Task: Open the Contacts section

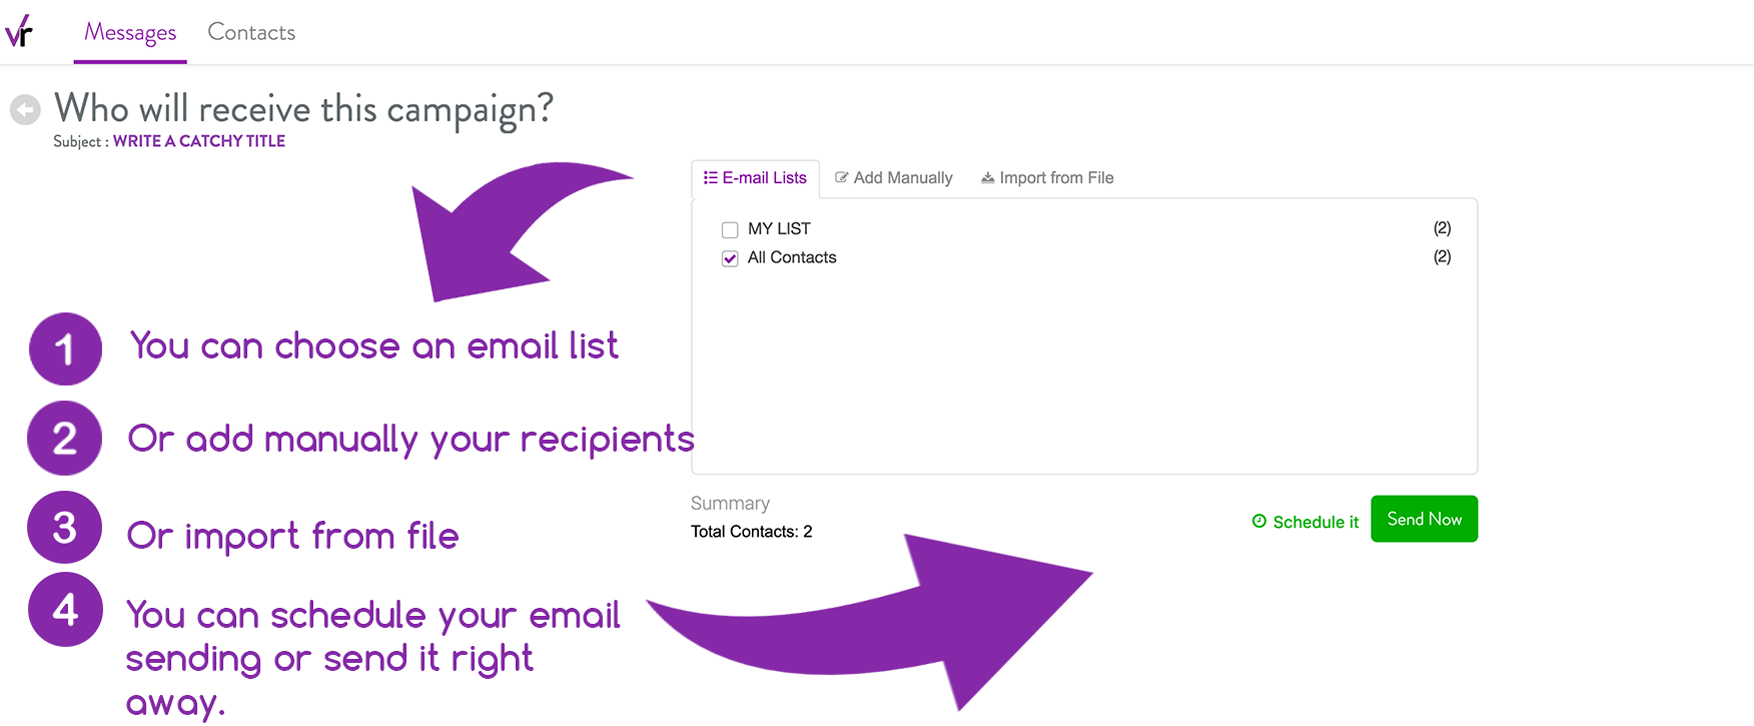Action: pos(251,31)
